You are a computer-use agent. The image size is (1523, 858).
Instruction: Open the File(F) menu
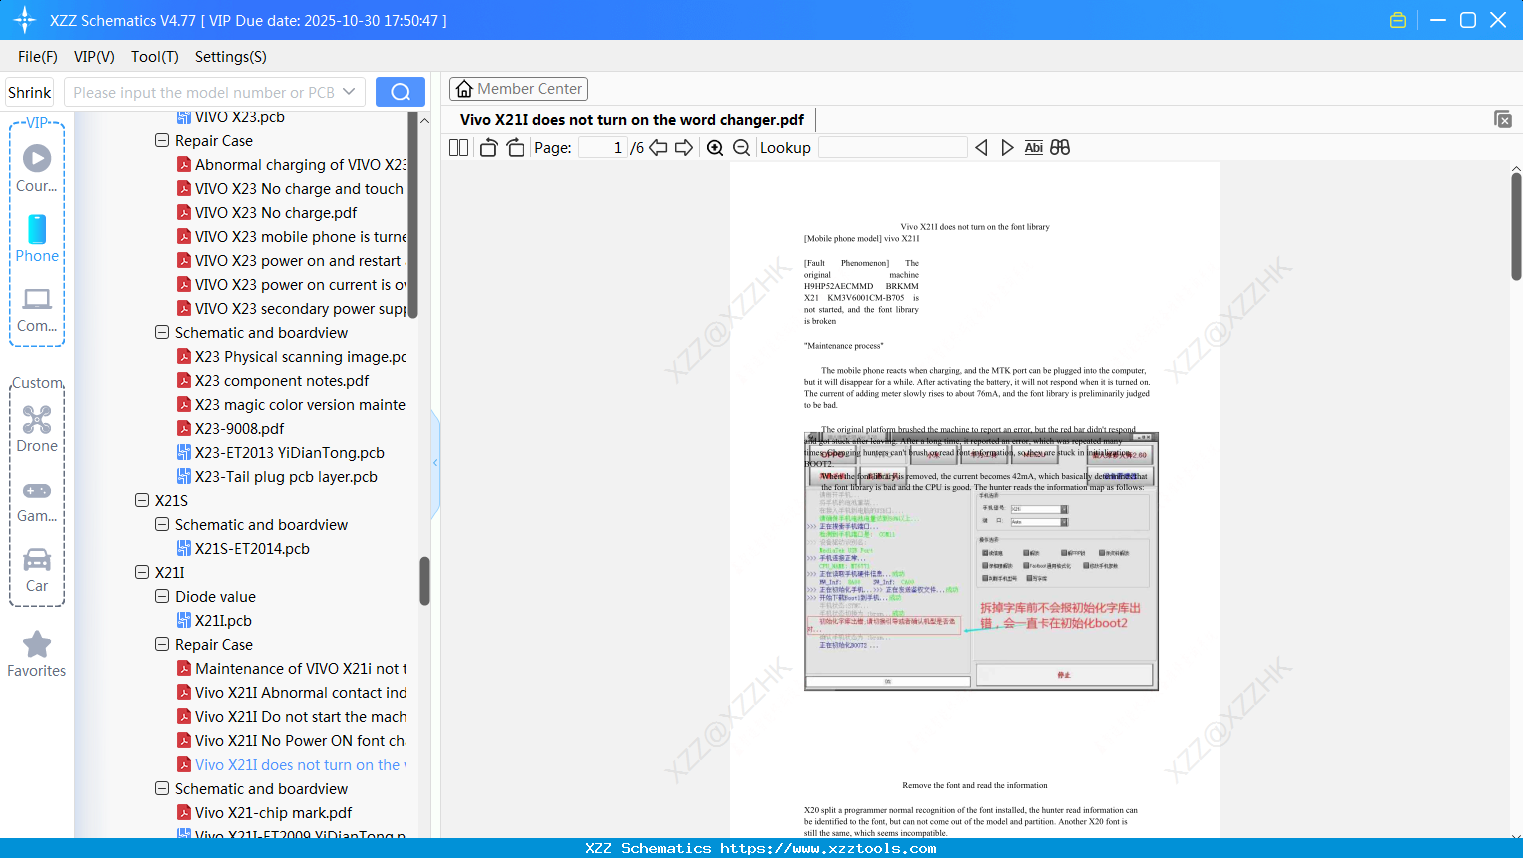tap(38, 57)
